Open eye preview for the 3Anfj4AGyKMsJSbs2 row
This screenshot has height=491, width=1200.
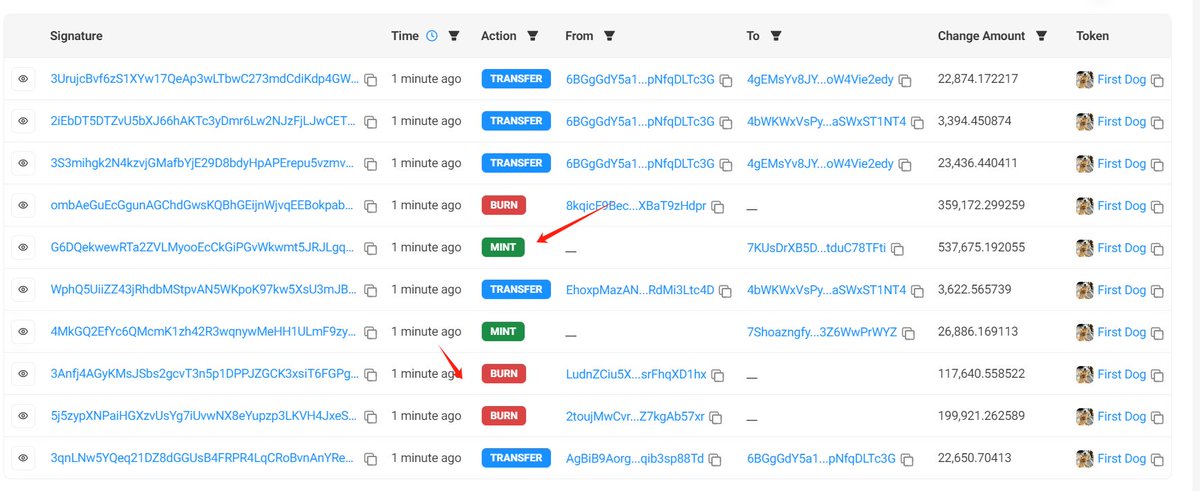(x=23, y=374)
